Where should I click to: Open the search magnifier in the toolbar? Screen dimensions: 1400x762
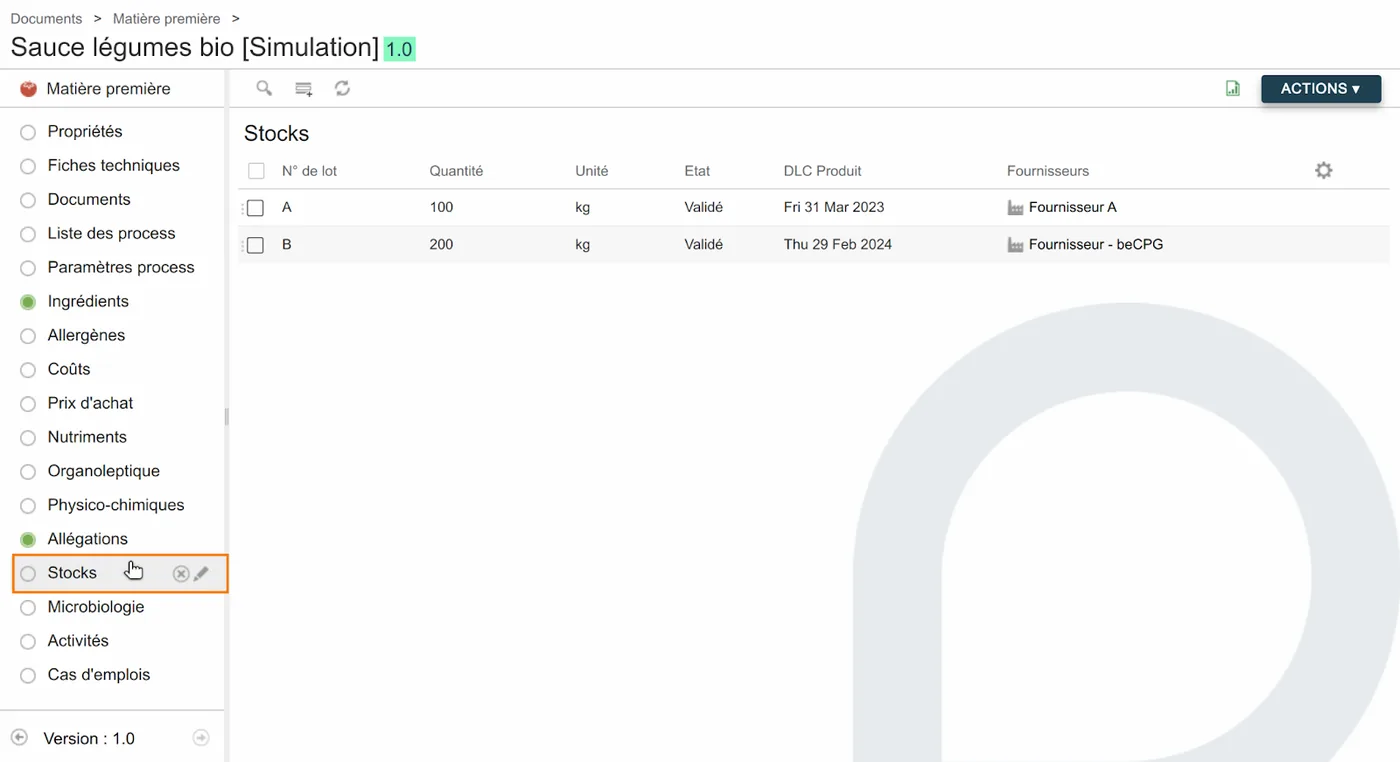(264, 88)
